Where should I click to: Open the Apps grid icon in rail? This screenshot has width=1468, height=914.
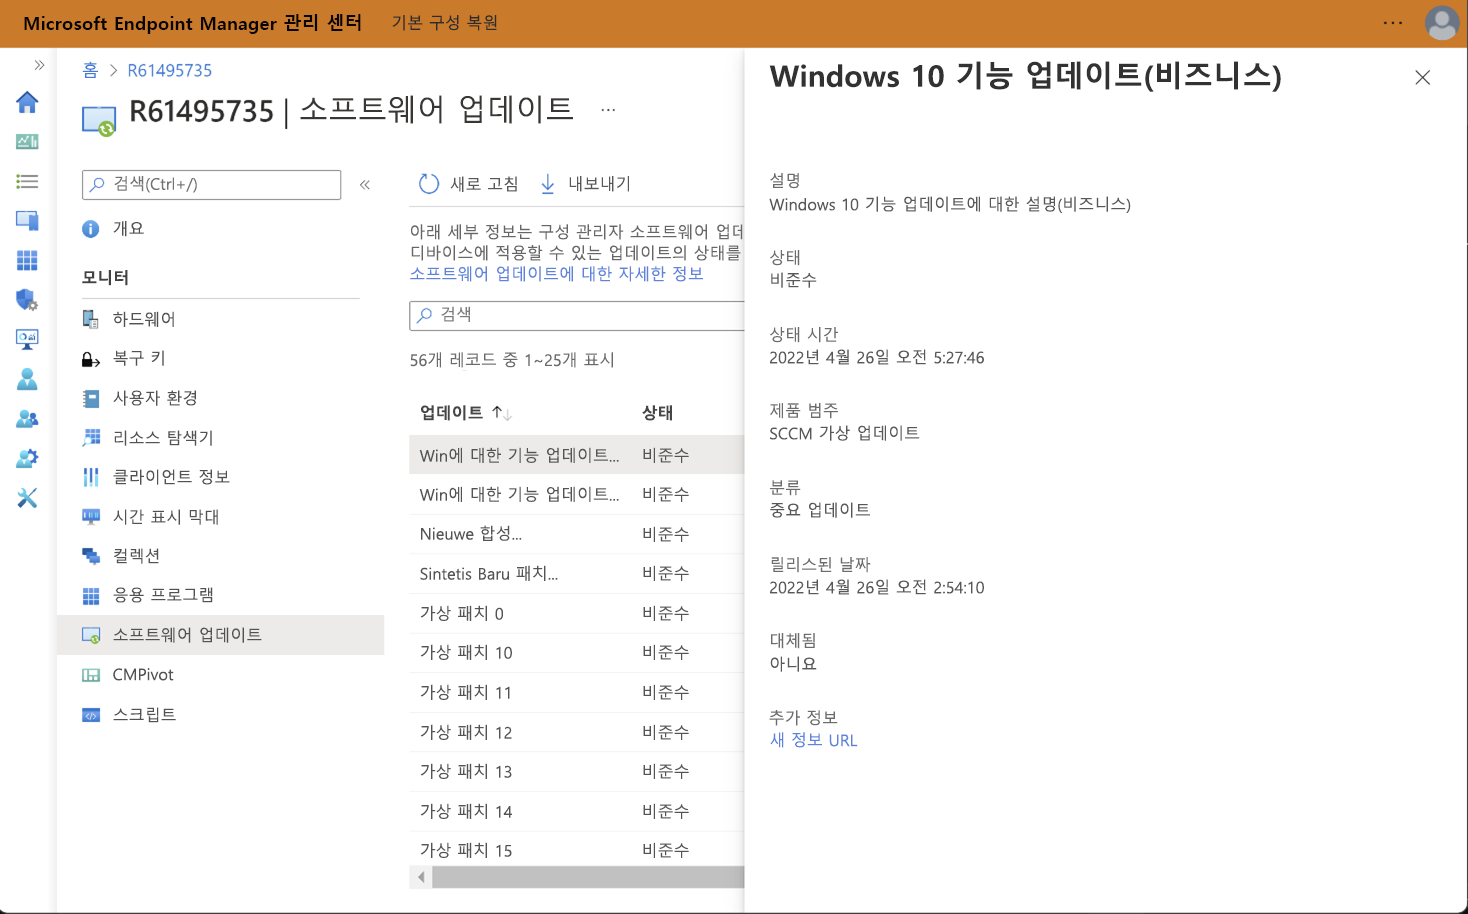pos(27,260)
